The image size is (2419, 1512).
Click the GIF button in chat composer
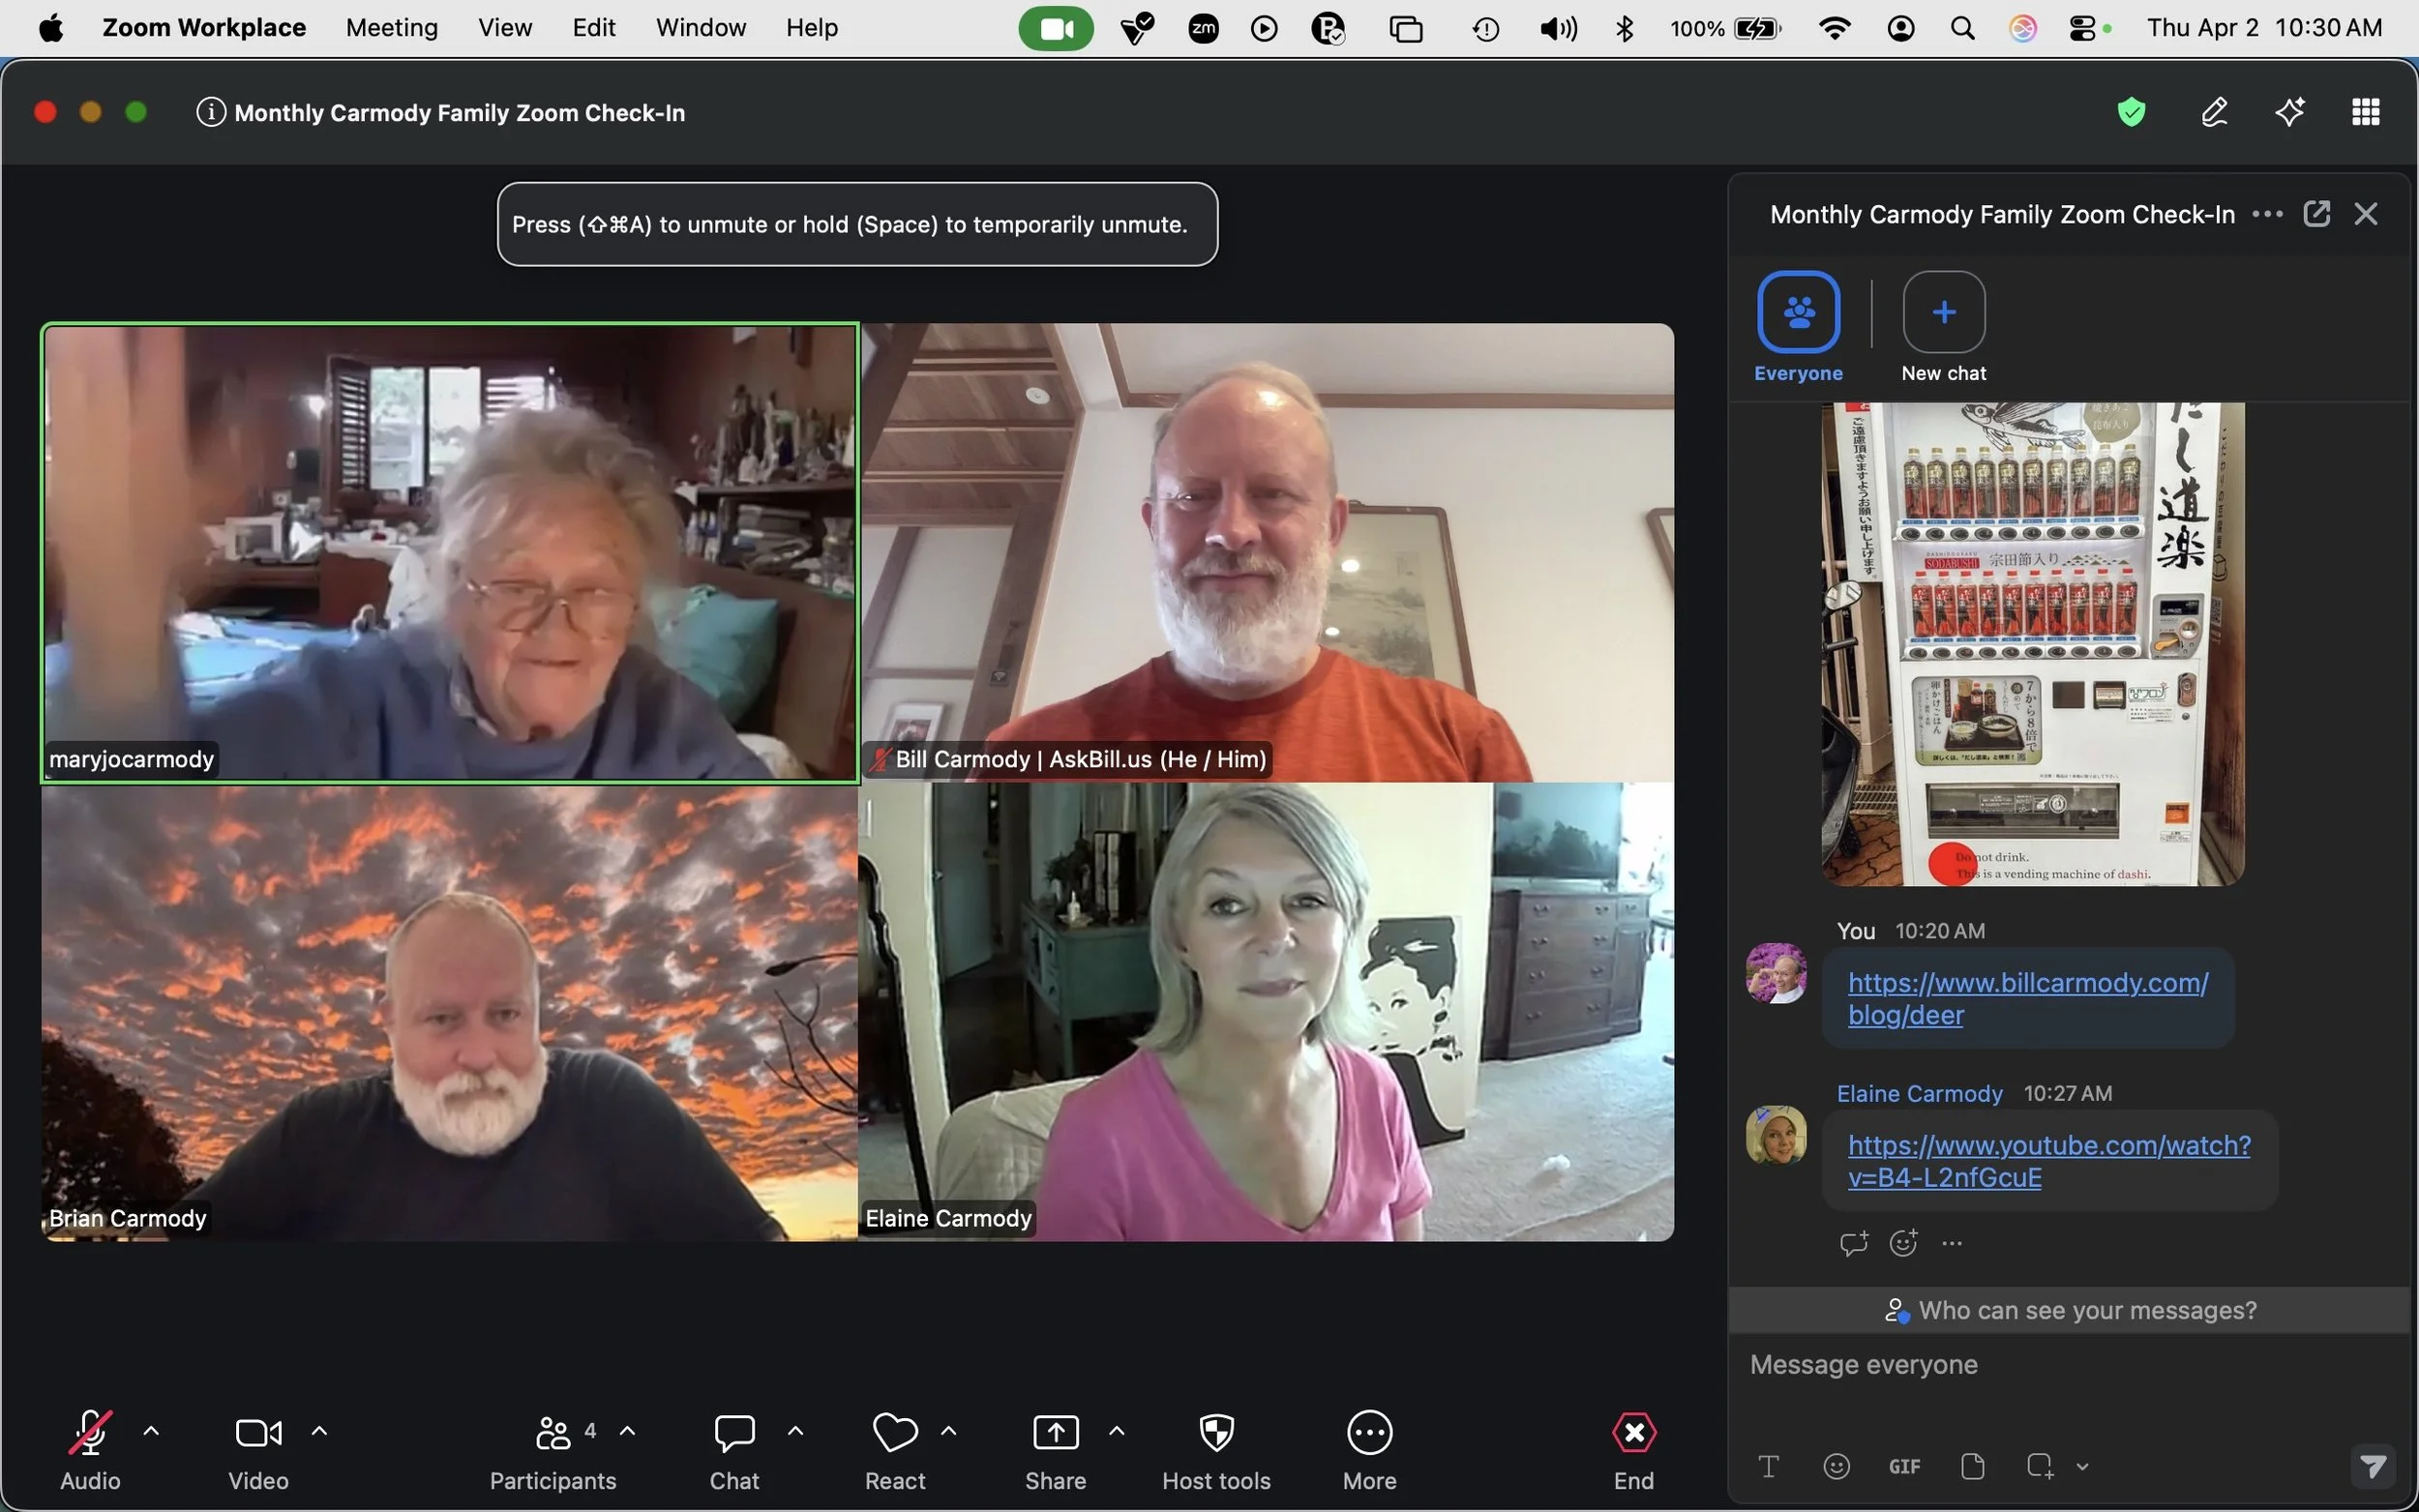1904,1466
